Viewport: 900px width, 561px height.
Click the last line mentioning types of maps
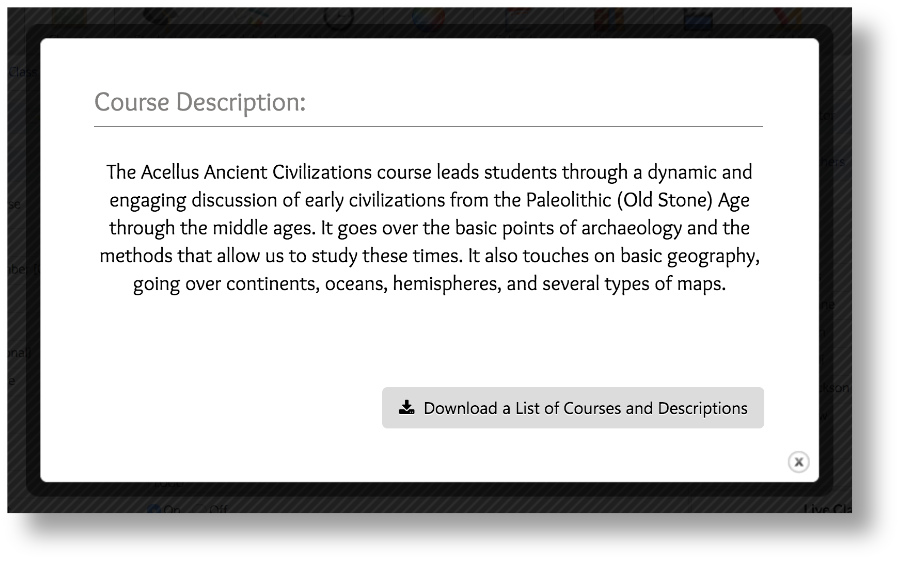429,284
